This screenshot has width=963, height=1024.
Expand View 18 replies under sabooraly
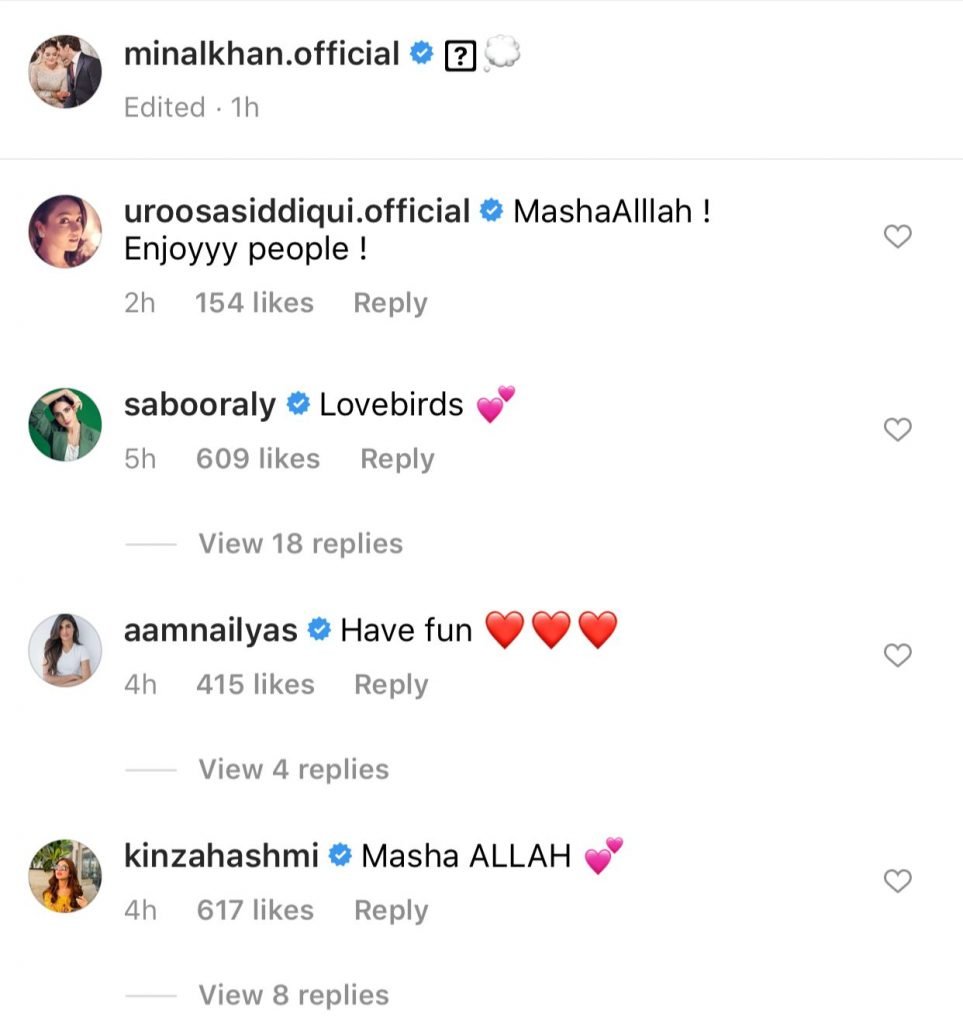[x=300, y=544]
